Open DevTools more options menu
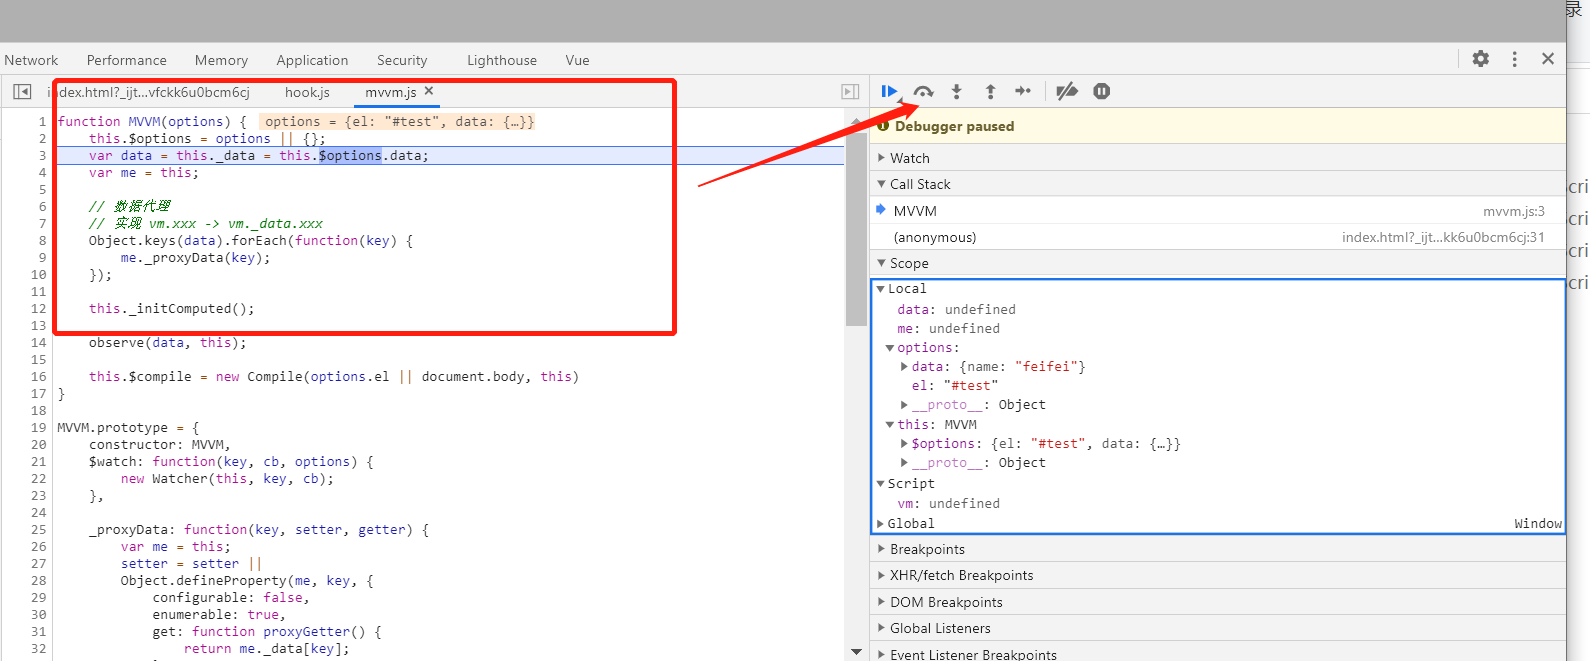1590x661 pixels. (1515, 59)
